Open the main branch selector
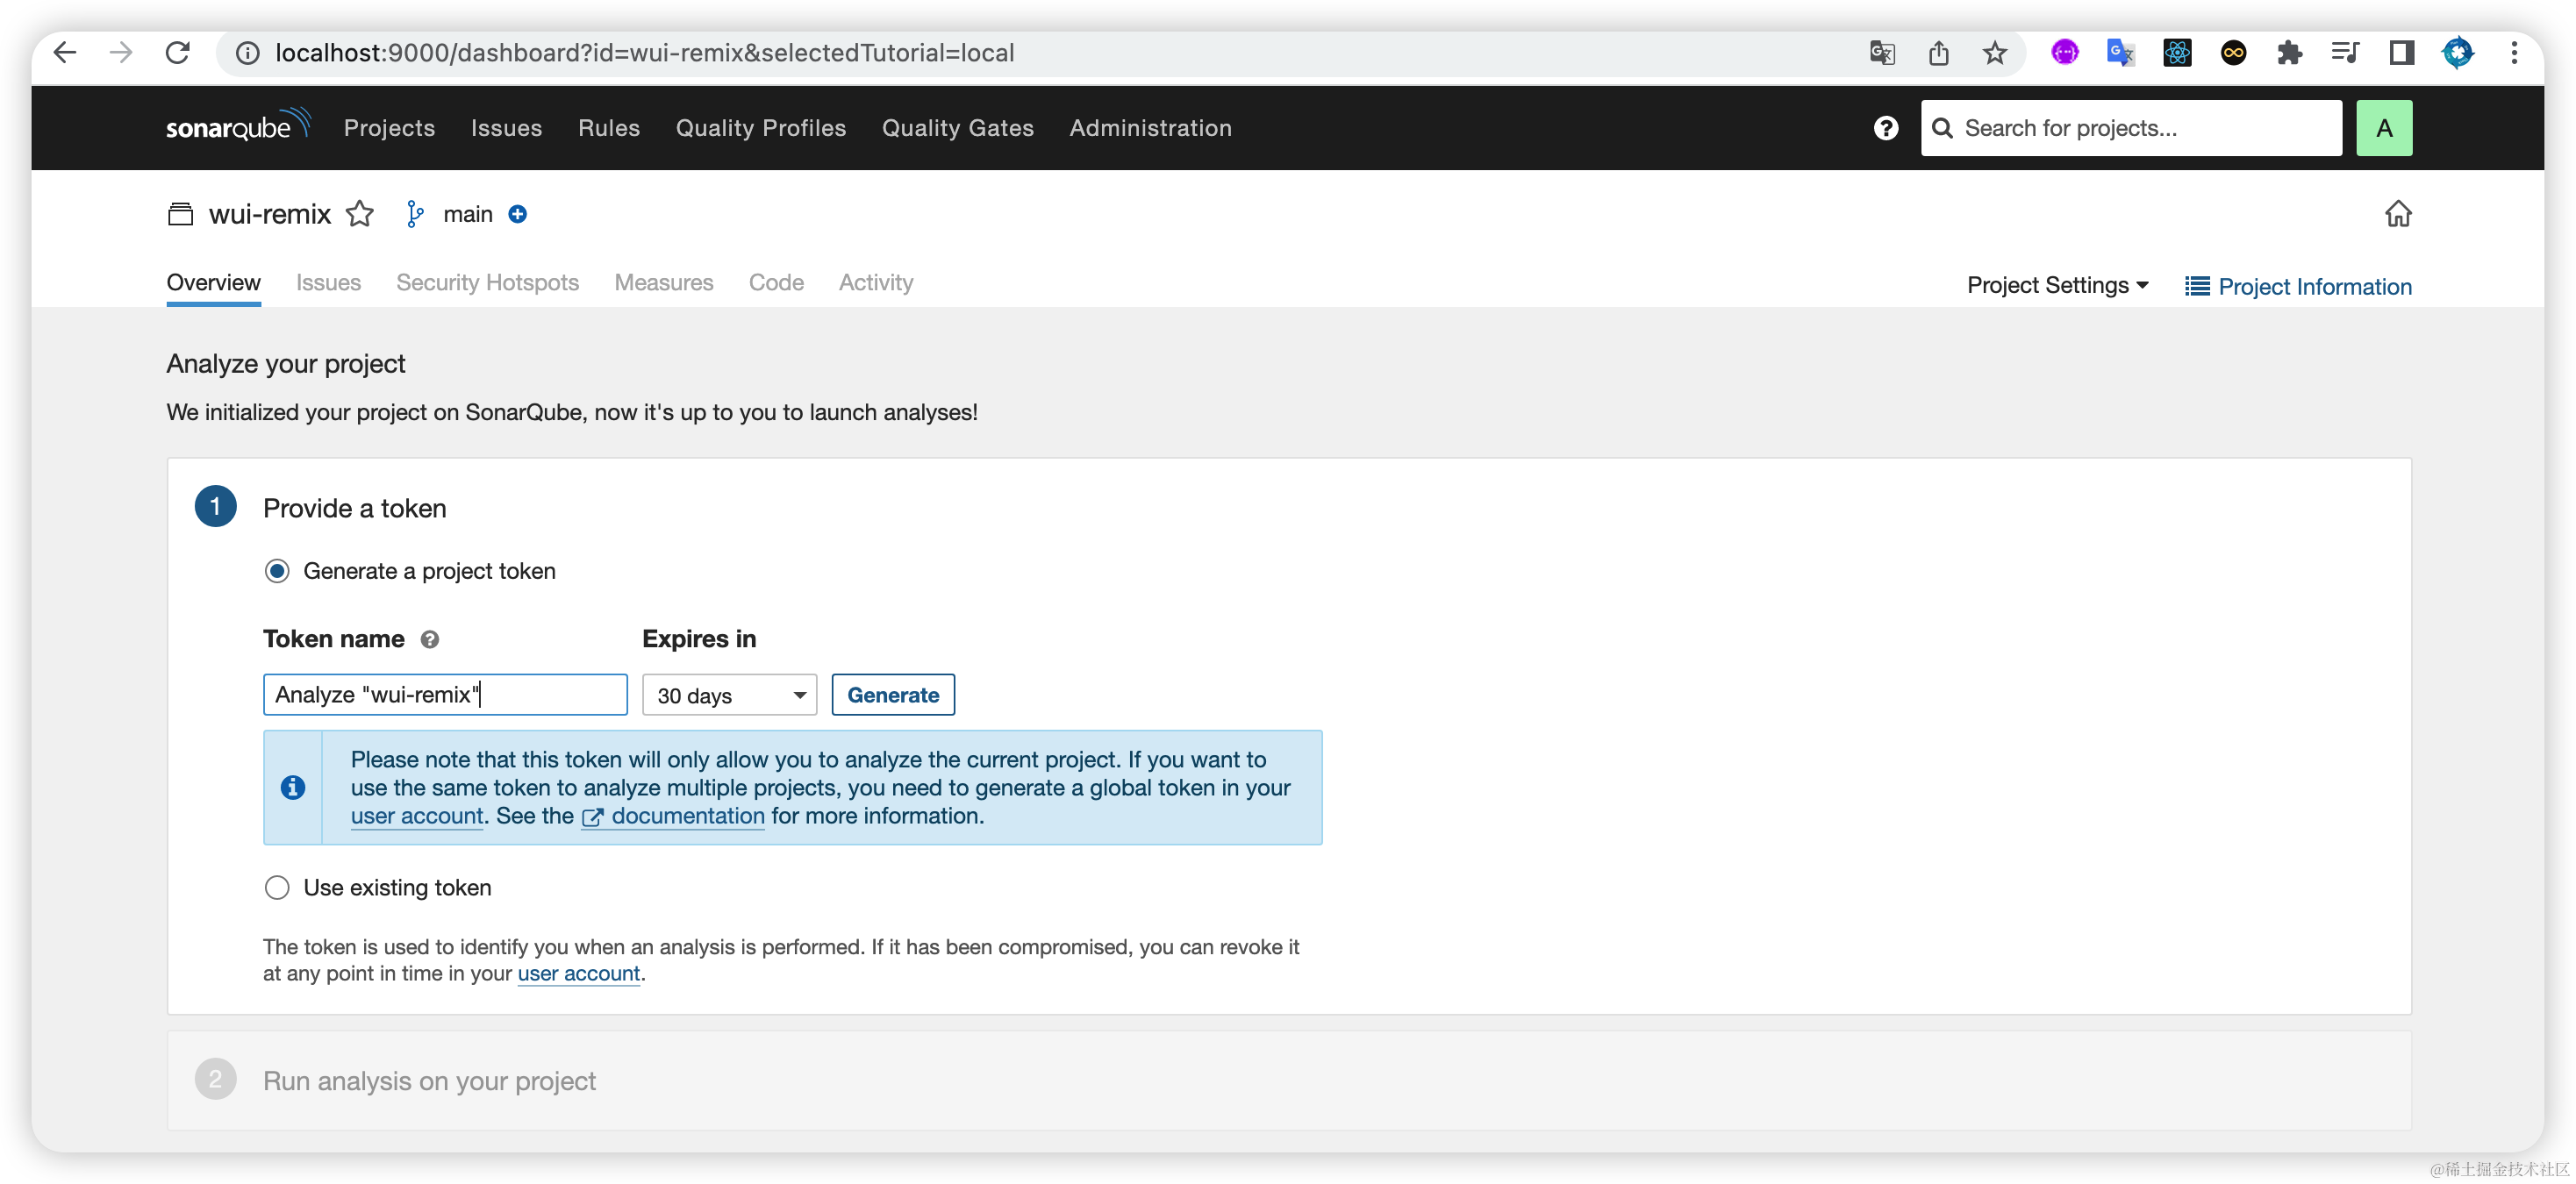 pyautogui.click(x=467, y=214)
